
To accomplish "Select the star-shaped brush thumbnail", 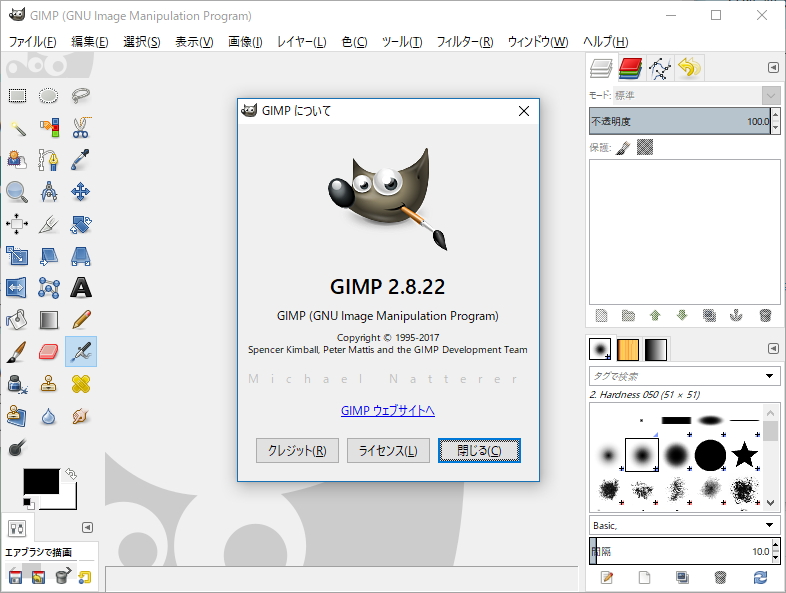I will click(x=744, y=455).
